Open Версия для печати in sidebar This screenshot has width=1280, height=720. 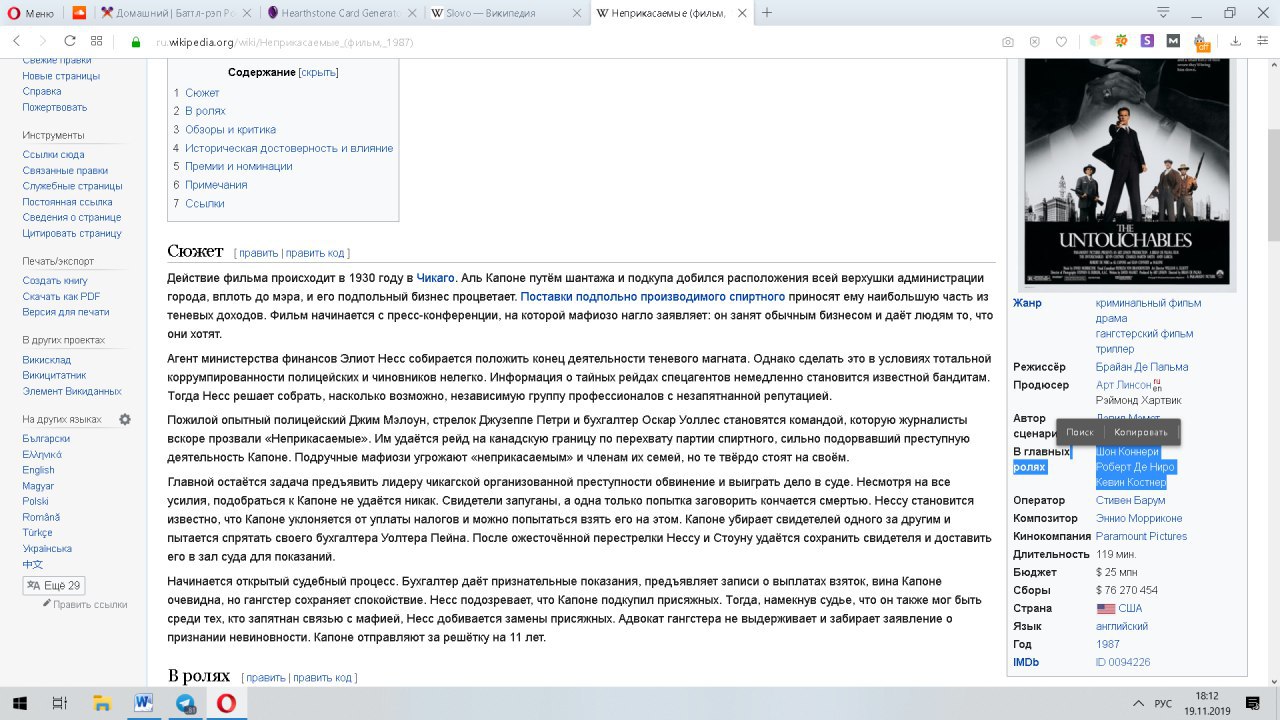pos(66,312)
